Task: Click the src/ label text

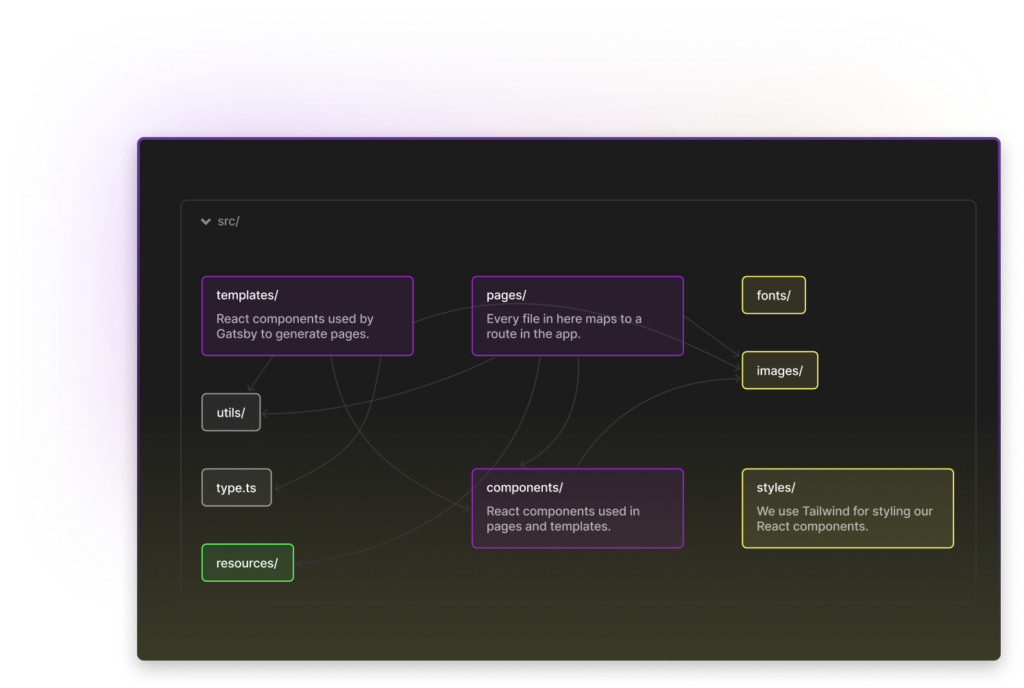Action: [229, 221]
